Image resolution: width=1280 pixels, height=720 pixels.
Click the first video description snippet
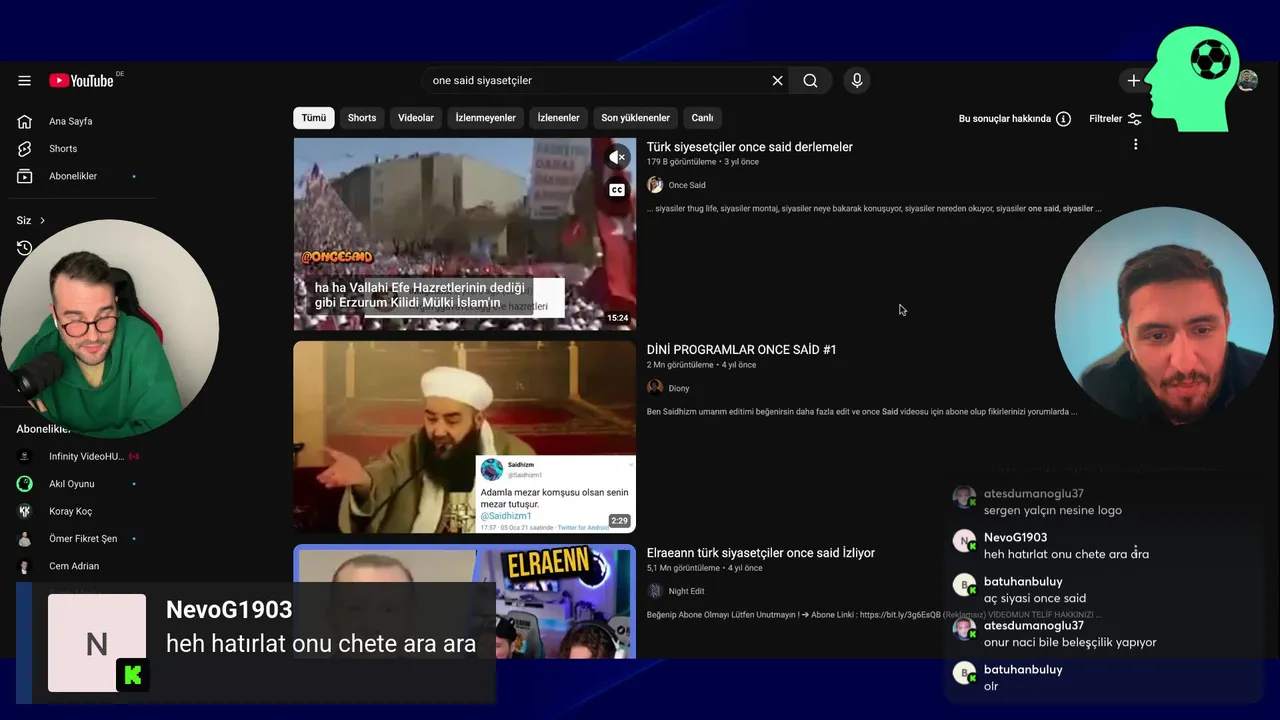click(x=874, y=209)
